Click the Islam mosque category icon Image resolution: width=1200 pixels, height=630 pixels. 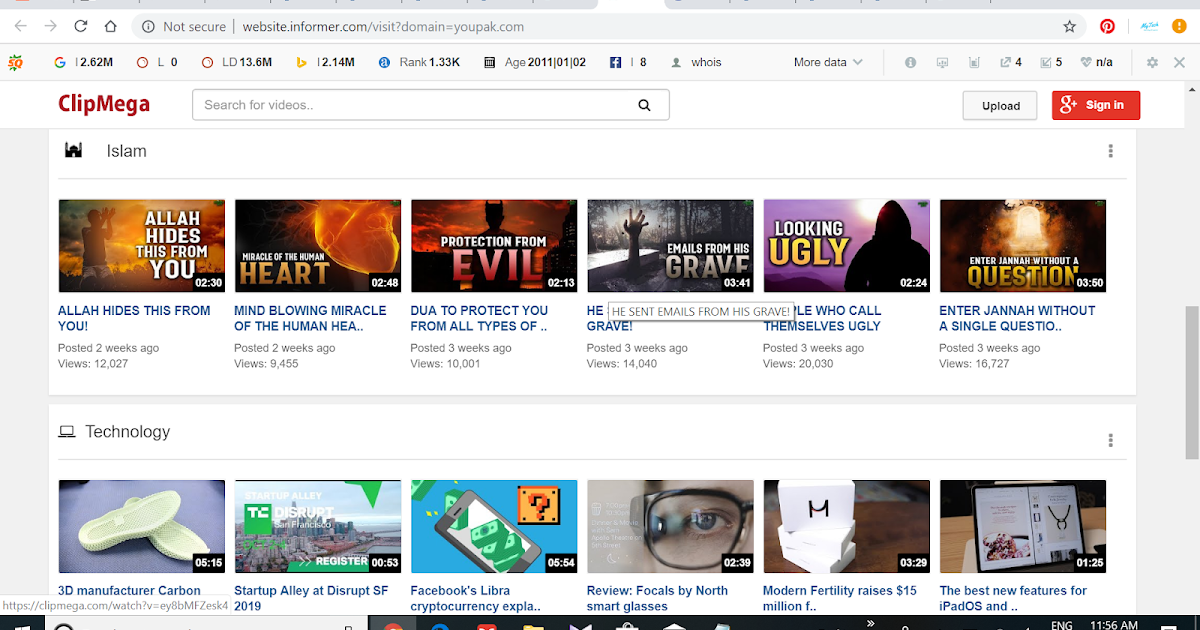pos(73,151)
